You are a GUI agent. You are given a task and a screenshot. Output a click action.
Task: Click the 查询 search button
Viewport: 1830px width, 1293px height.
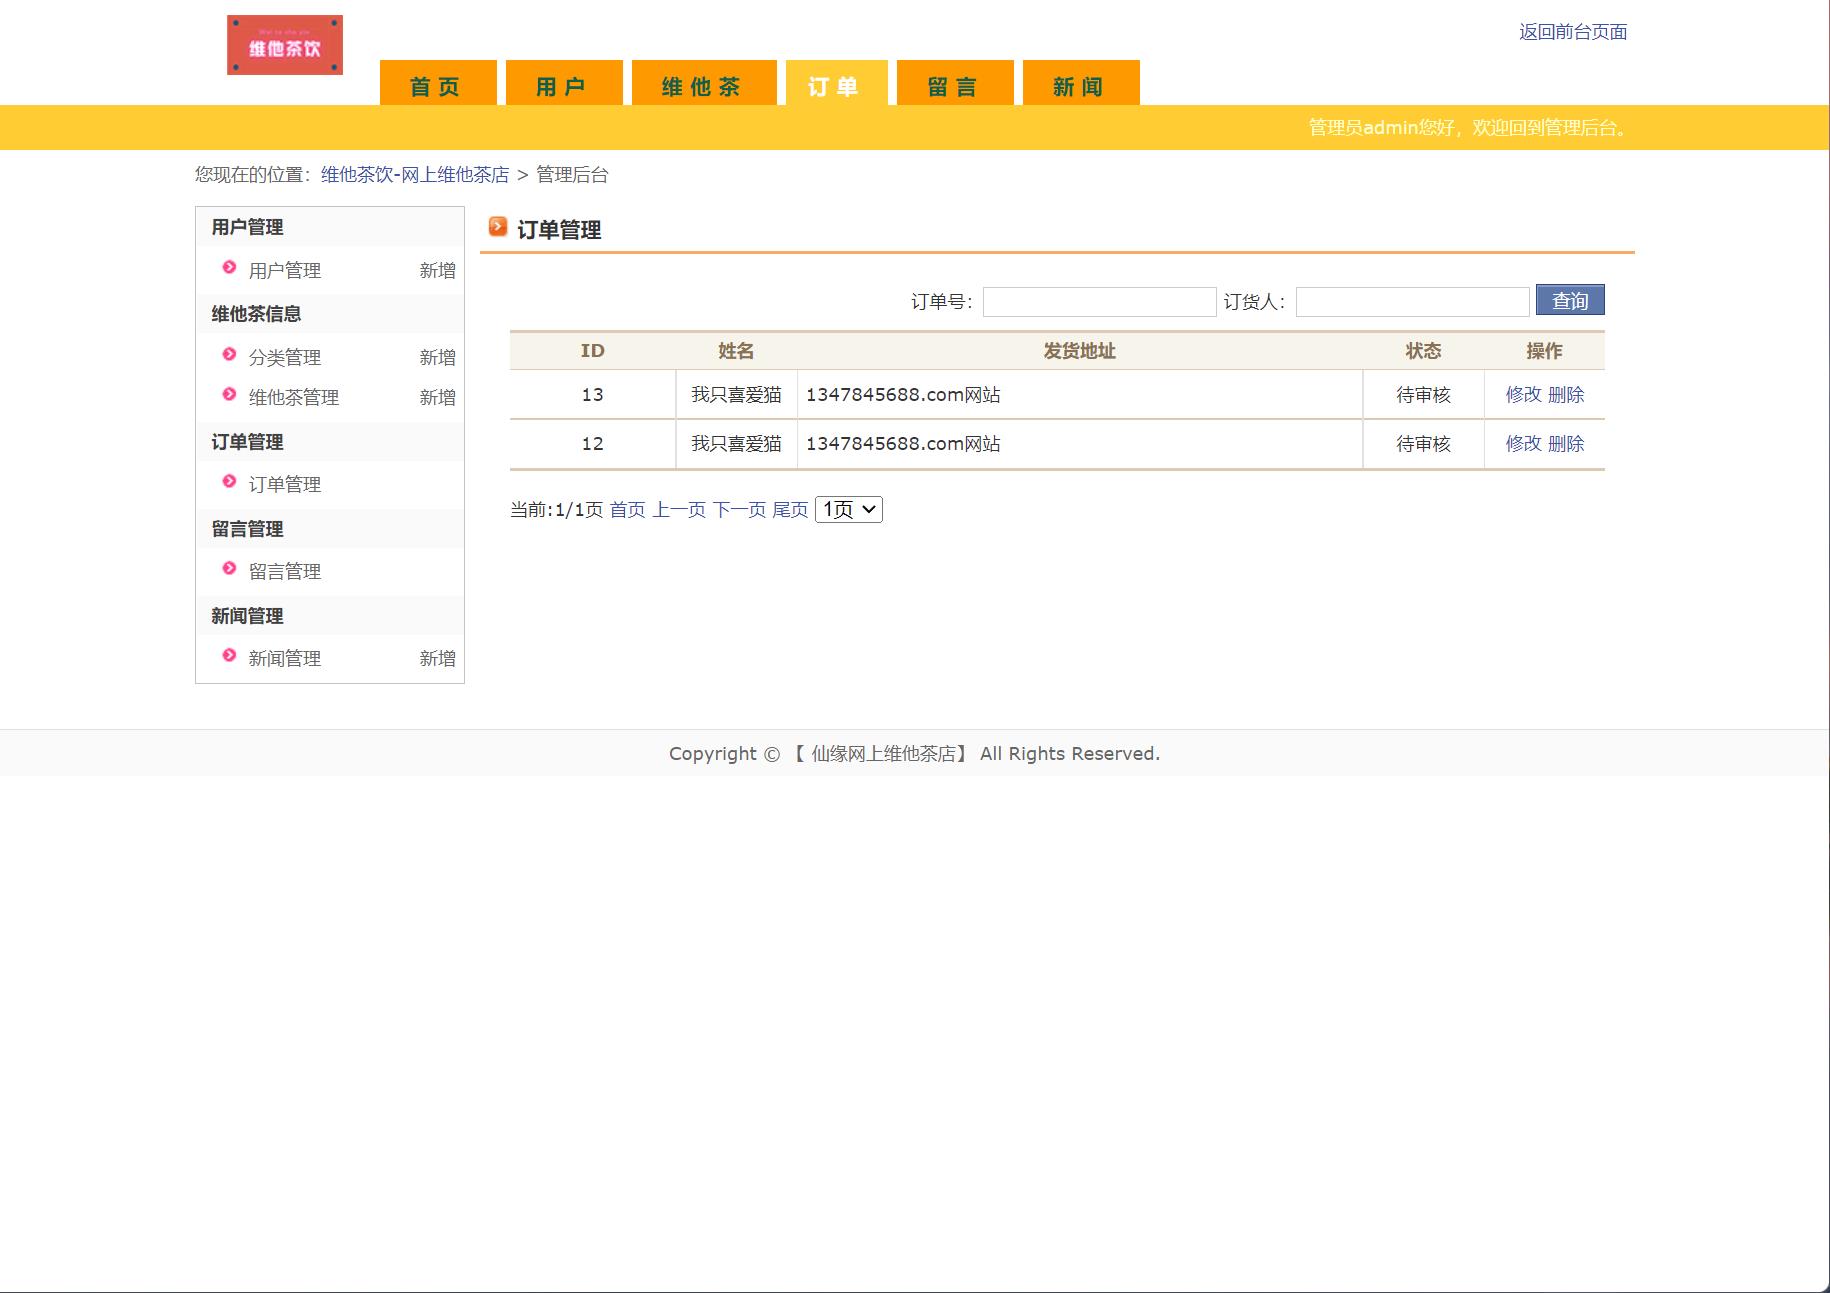(x=1569, y=300)
